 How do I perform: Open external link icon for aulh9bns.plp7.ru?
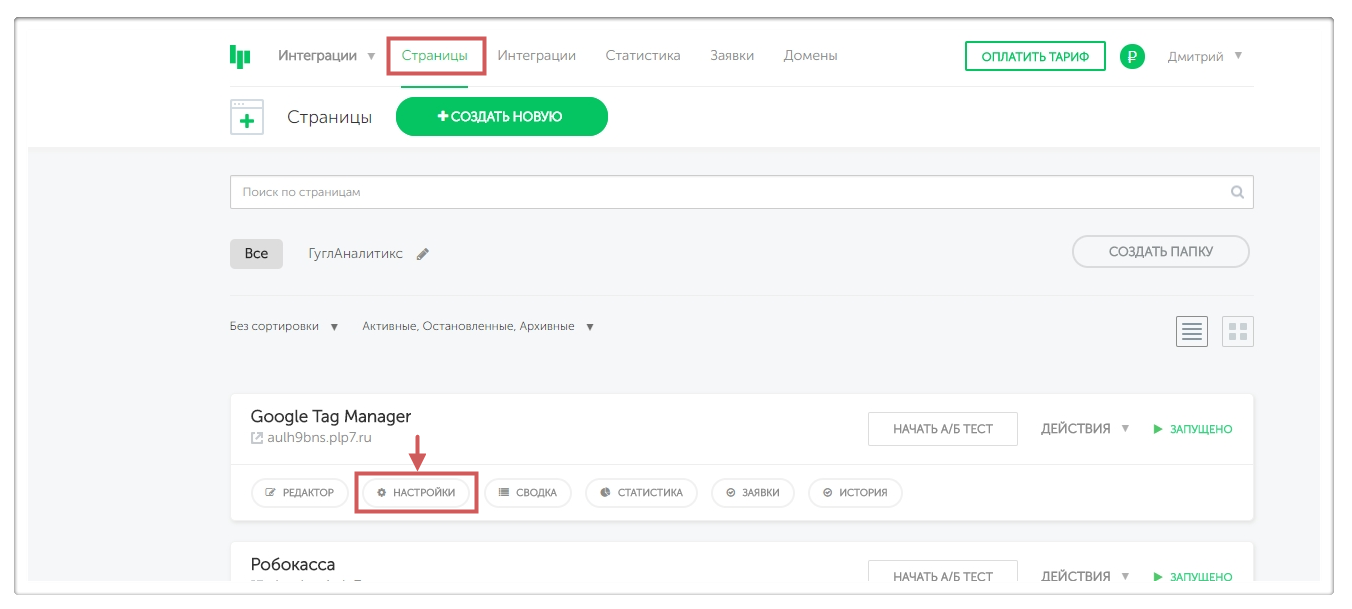(257, 438)
